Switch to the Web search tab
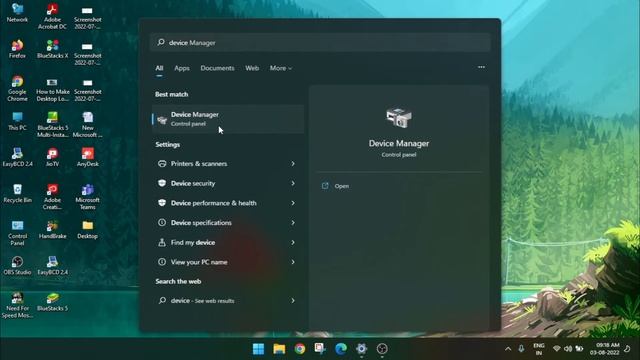The width and height of the screenshot is (640, 360). (252, 68)
